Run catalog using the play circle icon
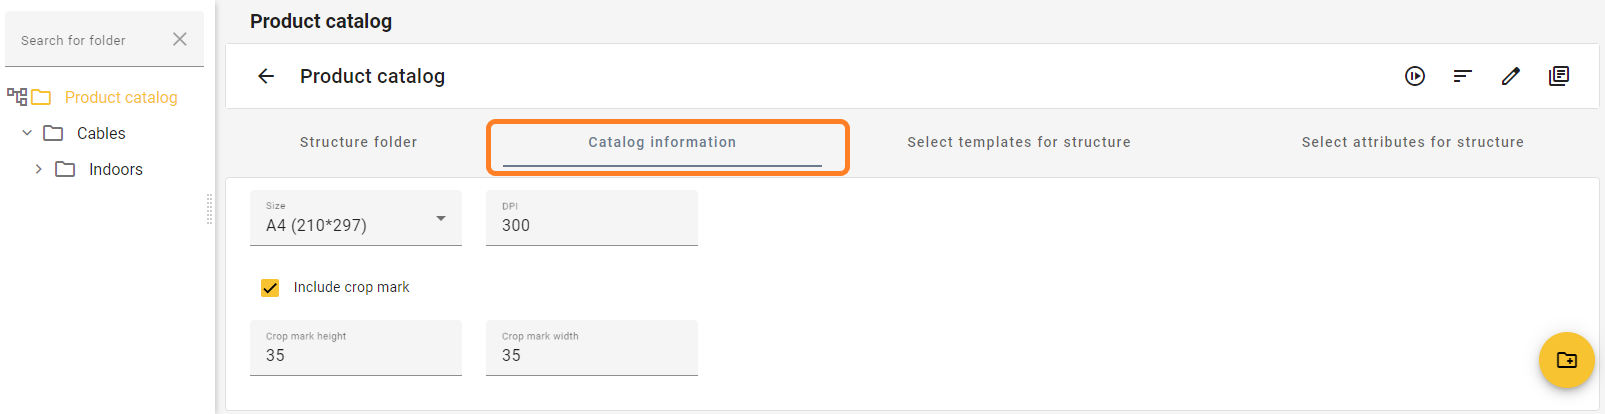Viewport: 1605px width, 414px height. [1415, 76]
